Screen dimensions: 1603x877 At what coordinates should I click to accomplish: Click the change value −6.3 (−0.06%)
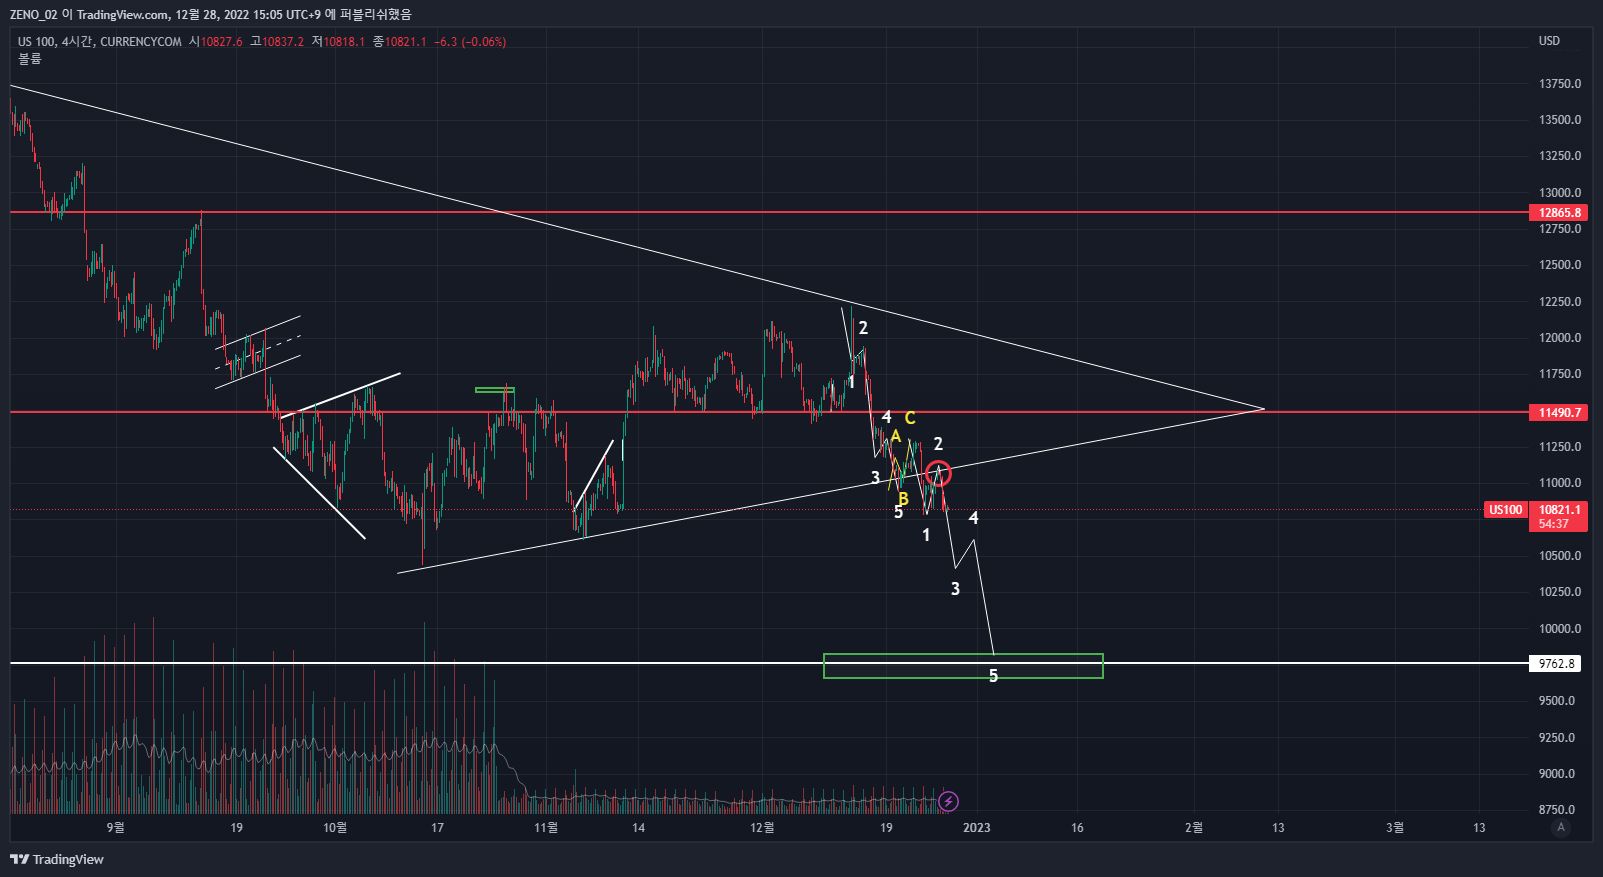470,42
